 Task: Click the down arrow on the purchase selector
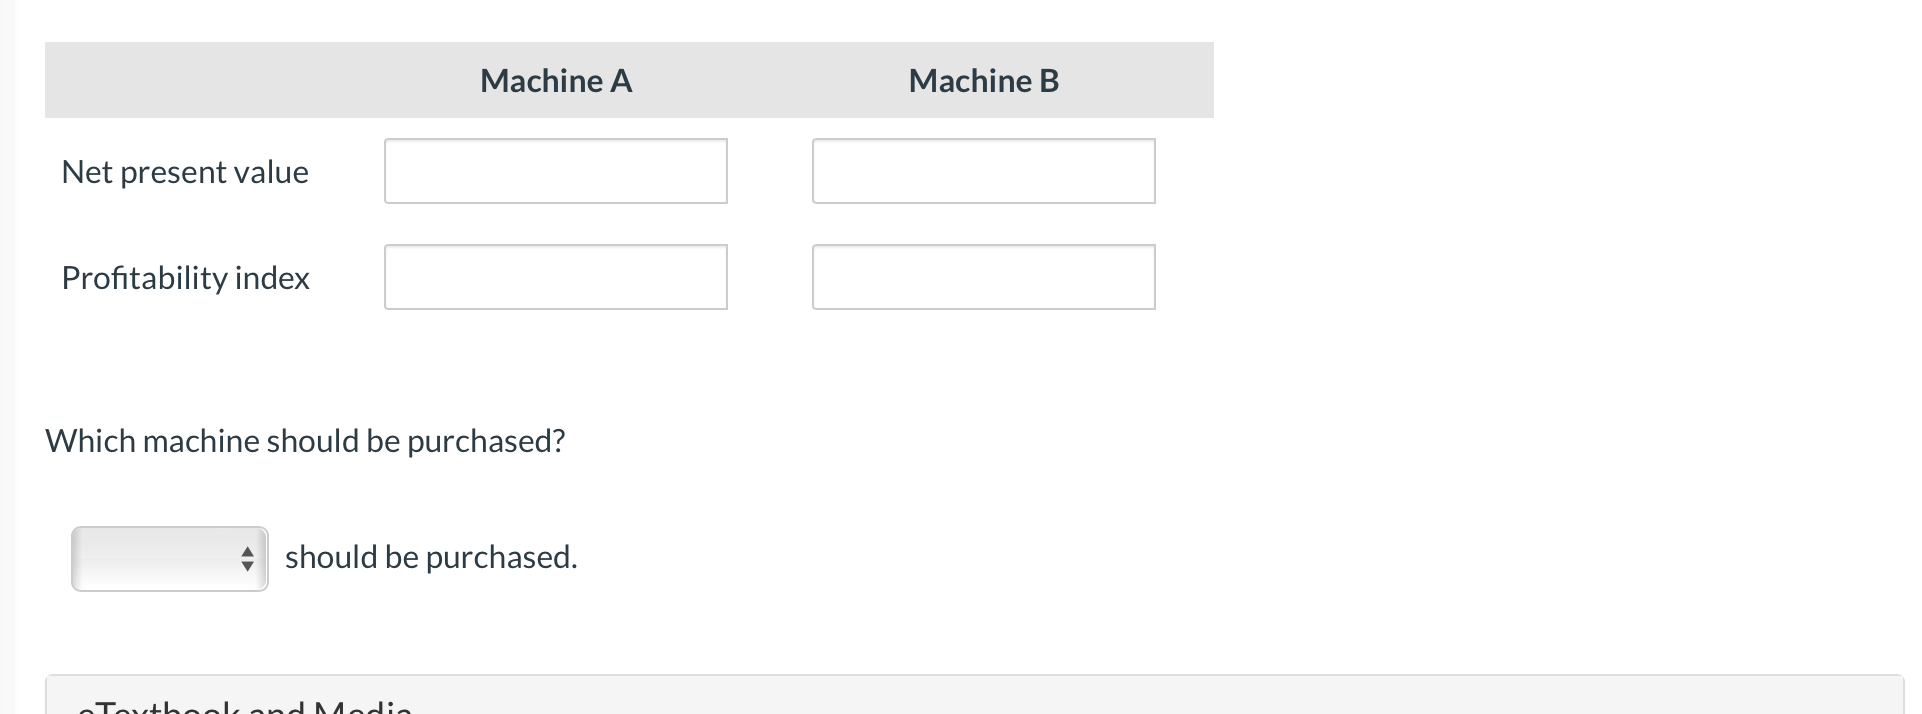tap(248, 566)
